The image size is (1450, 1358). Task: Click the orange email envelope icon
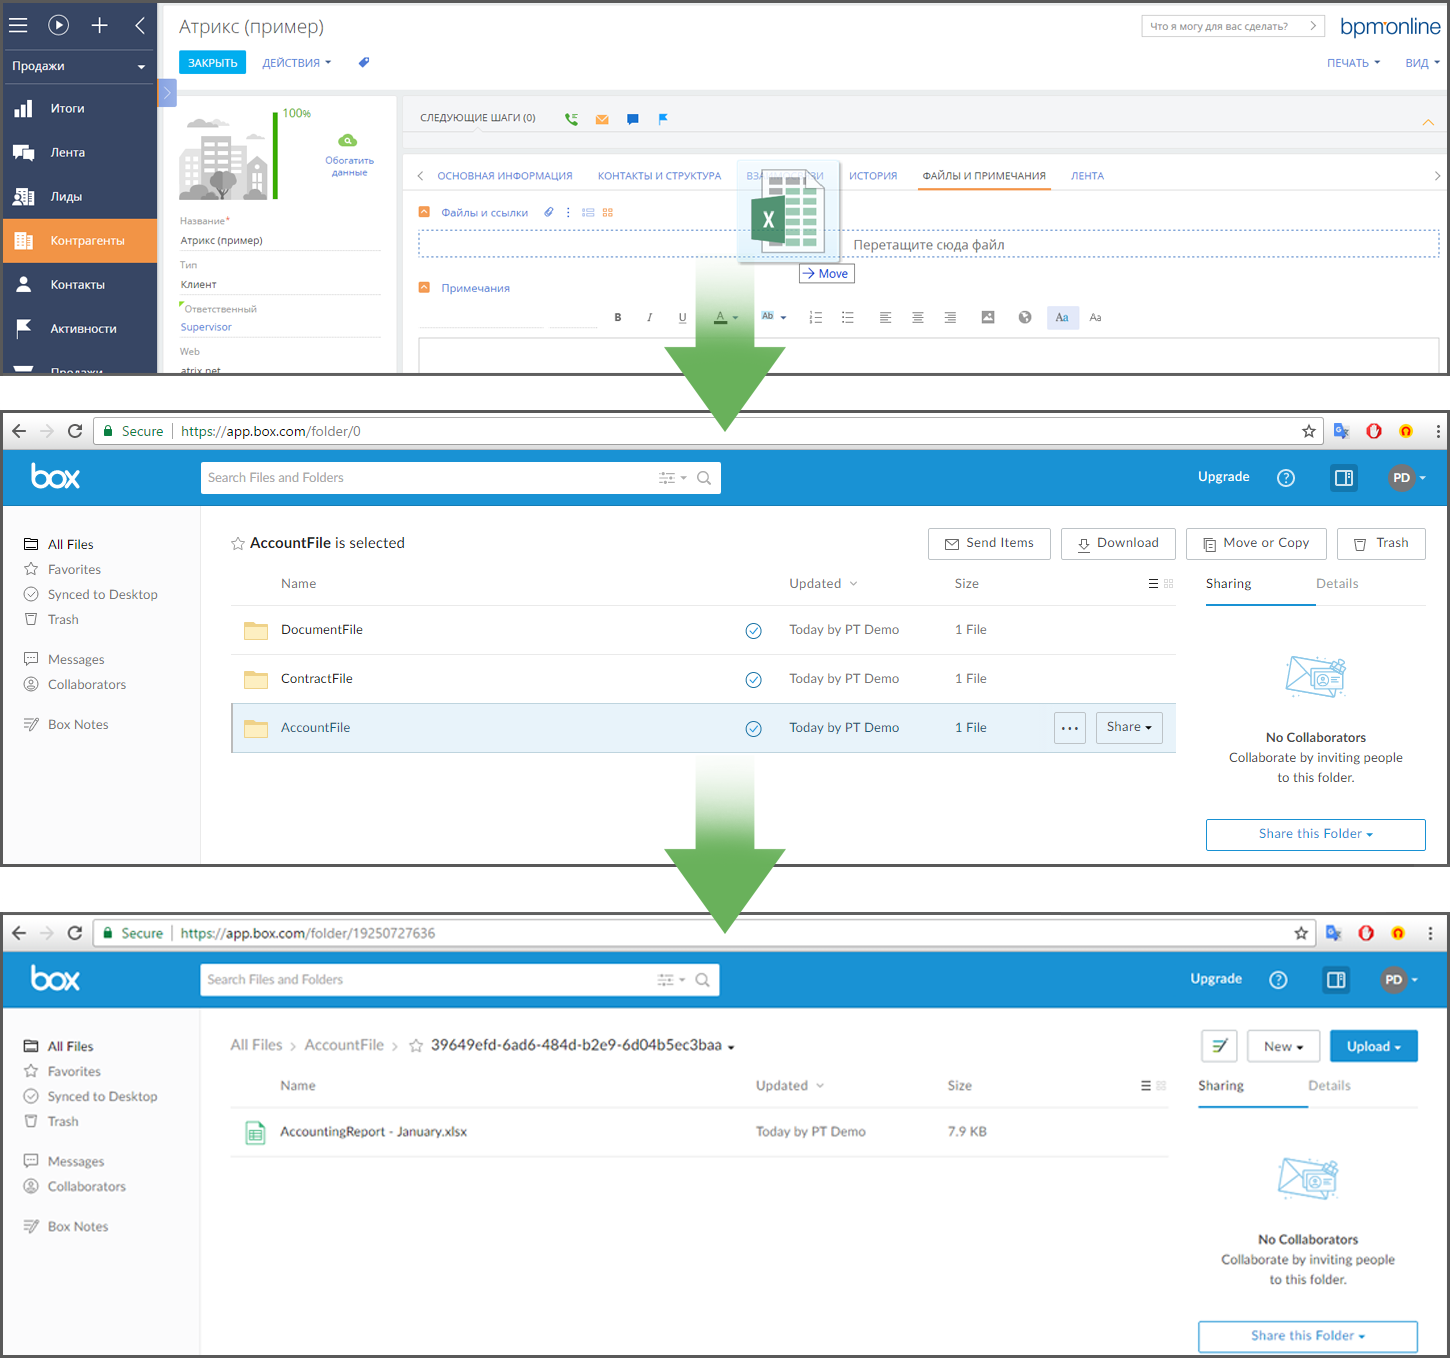[x=602, y=119]
